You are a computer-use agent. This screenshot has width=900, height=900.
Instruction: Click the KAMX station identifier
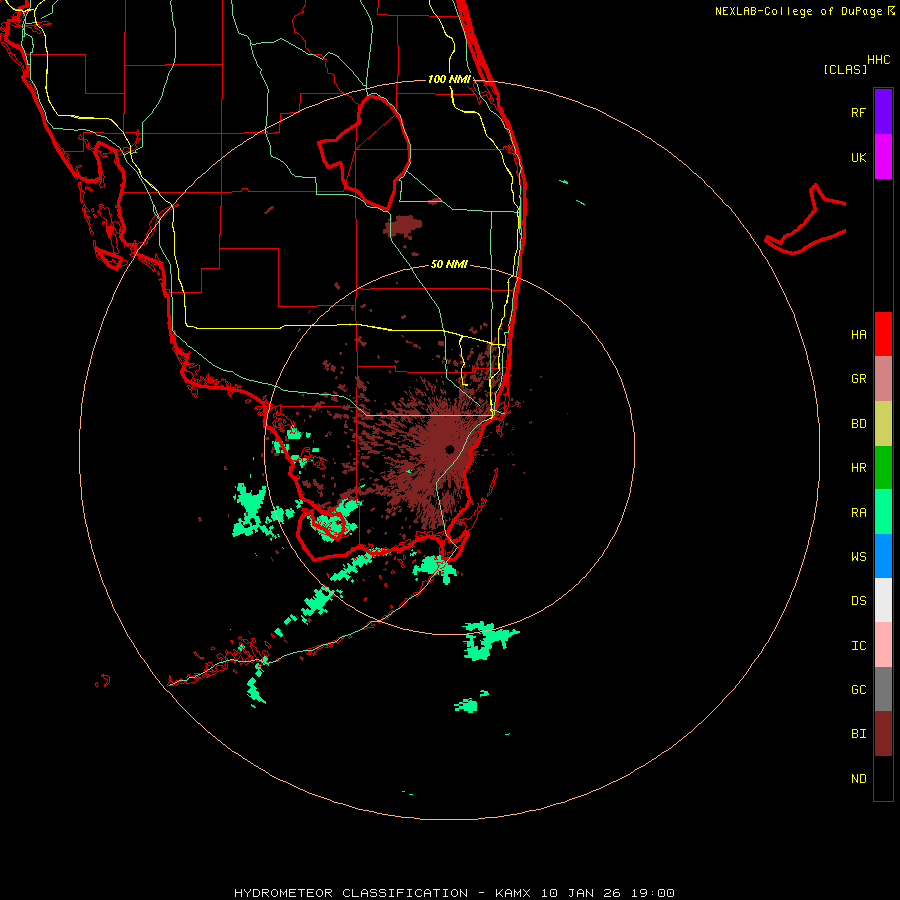point(513,893)
